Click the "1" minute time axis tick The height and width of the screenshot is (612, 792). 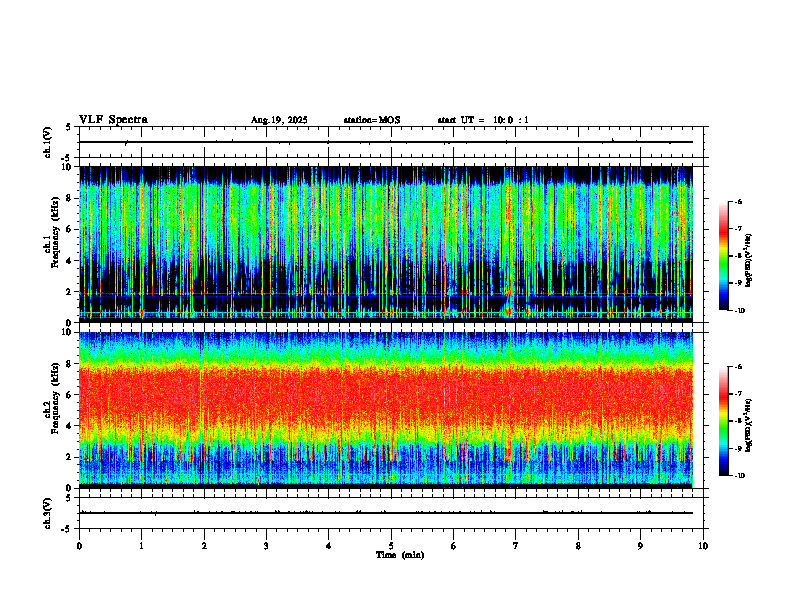point(142,546)
